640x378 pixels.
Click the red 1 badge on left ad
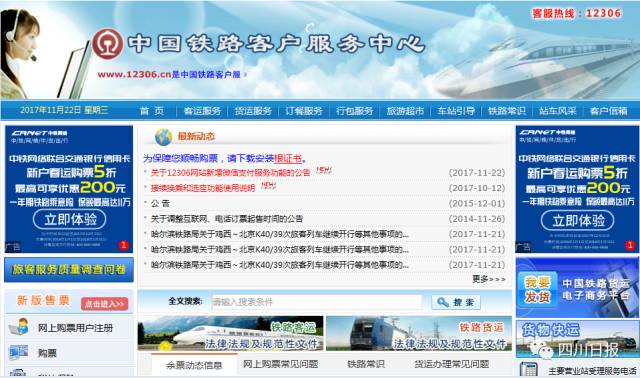tap(124, 245)
